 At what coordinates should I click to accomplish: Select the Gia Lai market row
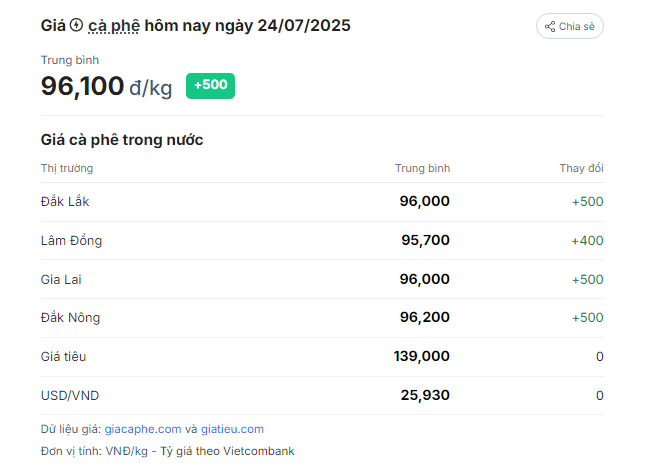click(x=322, y=279)
